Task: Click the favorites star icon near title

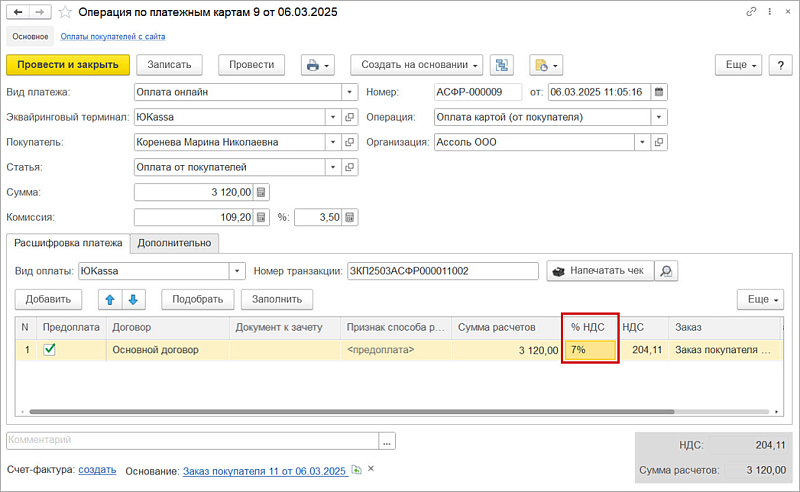Action: 65,12
